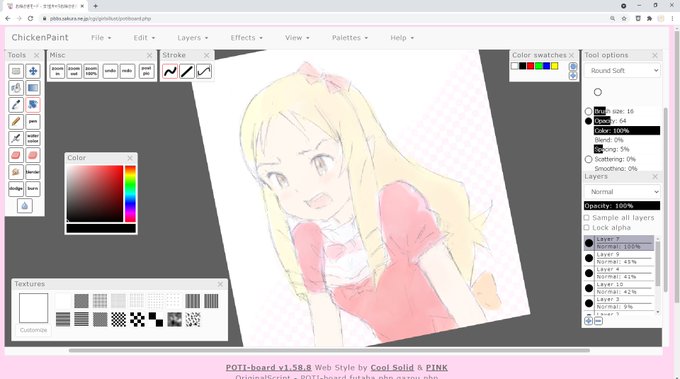Open the Normal blend mode dropdown

click(x=622, y=192)
